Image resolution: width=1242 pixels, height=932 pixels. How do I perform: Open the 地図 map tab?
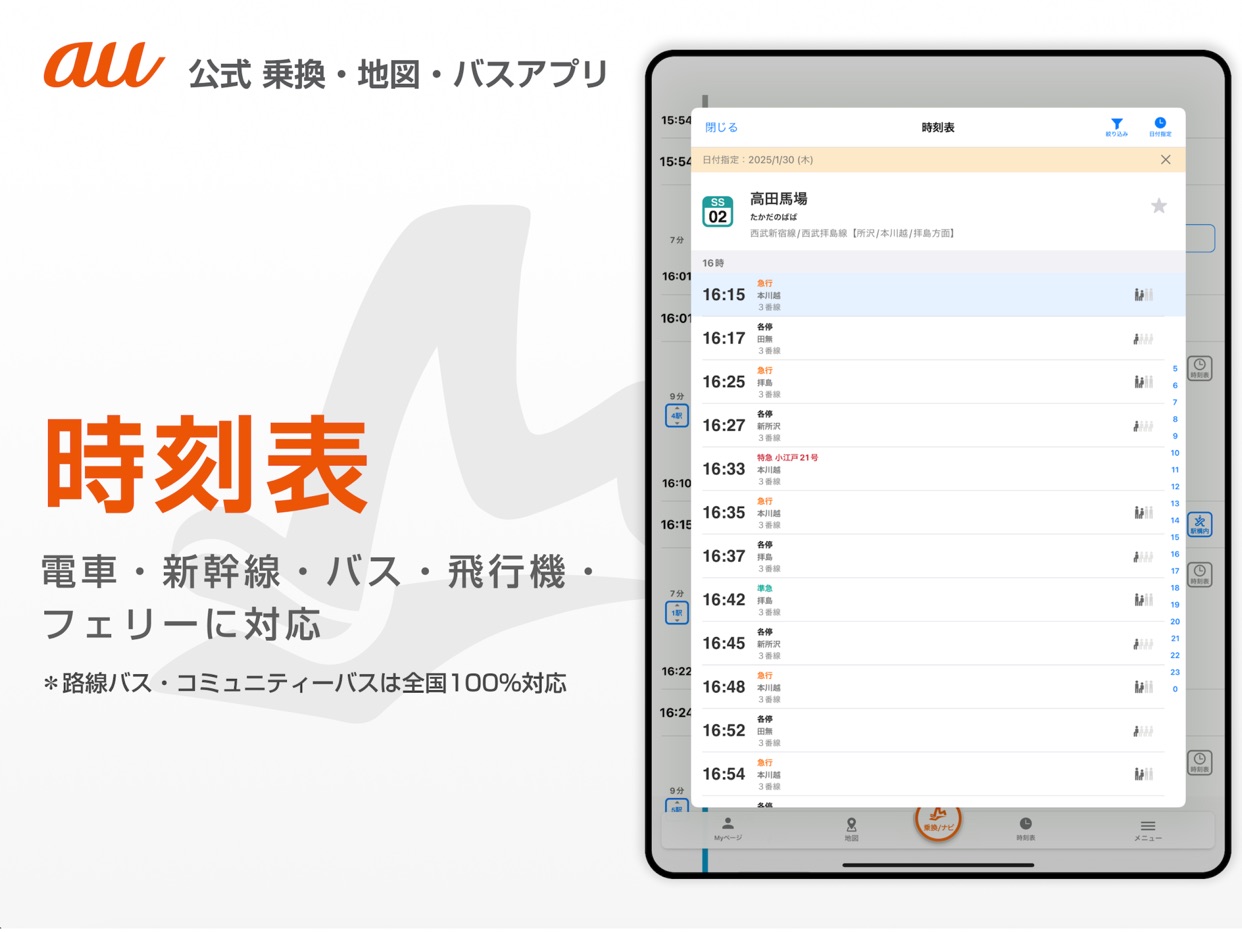(851, 826)
